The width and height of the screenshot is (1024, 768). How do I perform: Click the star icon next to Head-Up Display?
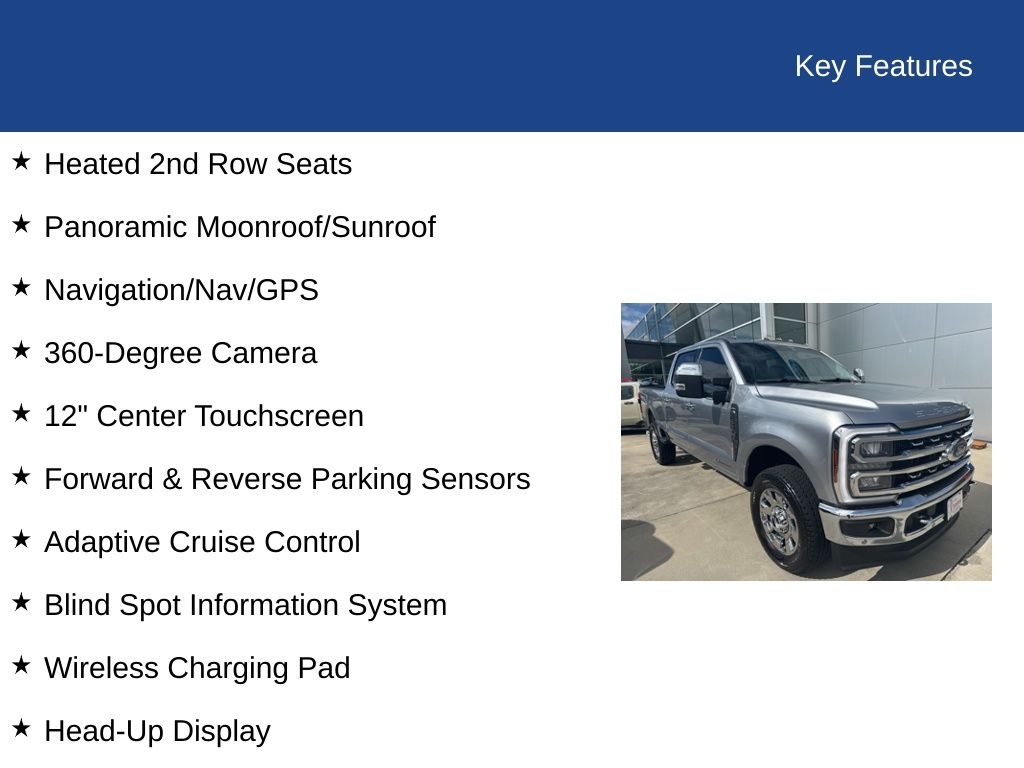pos(21,728)
